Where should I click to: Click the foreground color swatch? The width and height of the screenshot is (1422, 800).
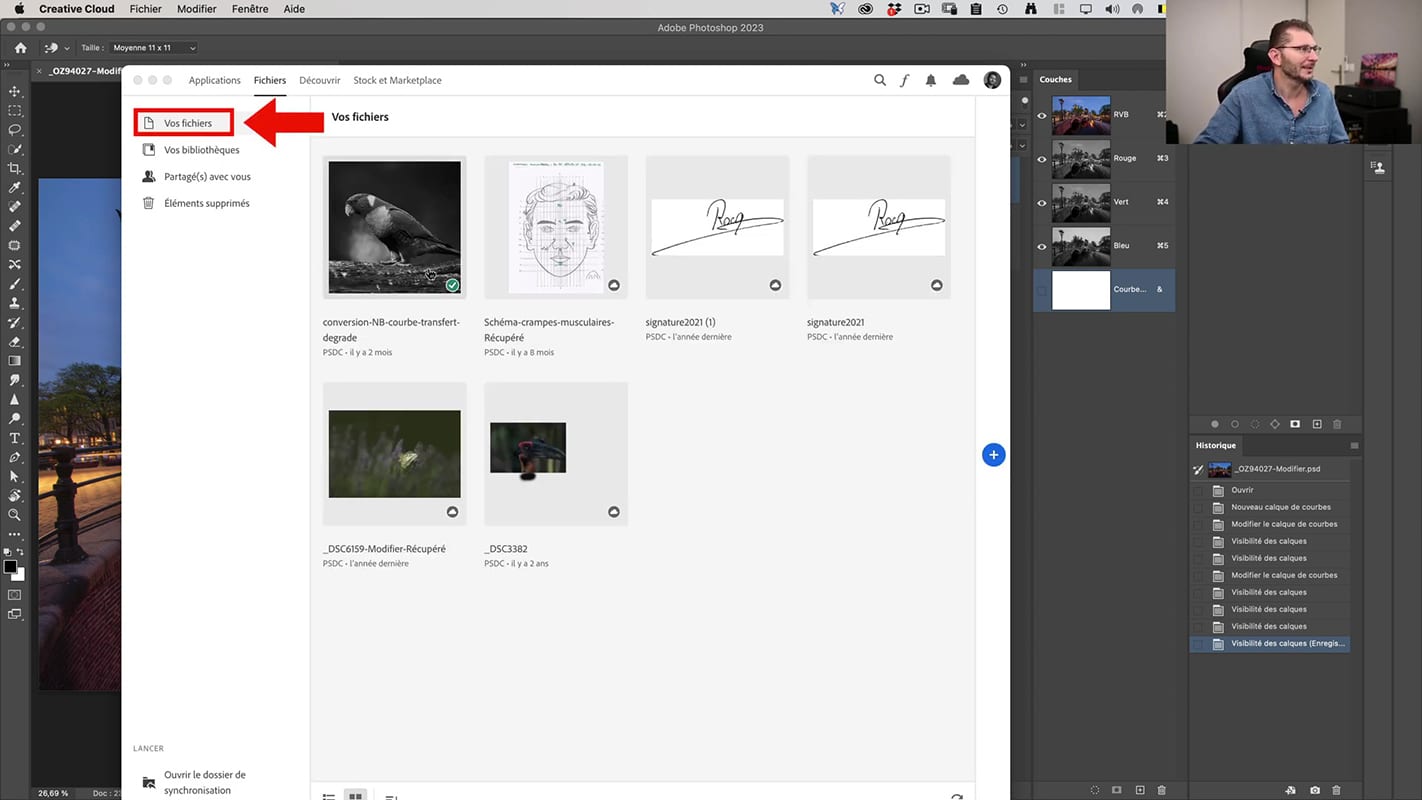pos(10,567)
